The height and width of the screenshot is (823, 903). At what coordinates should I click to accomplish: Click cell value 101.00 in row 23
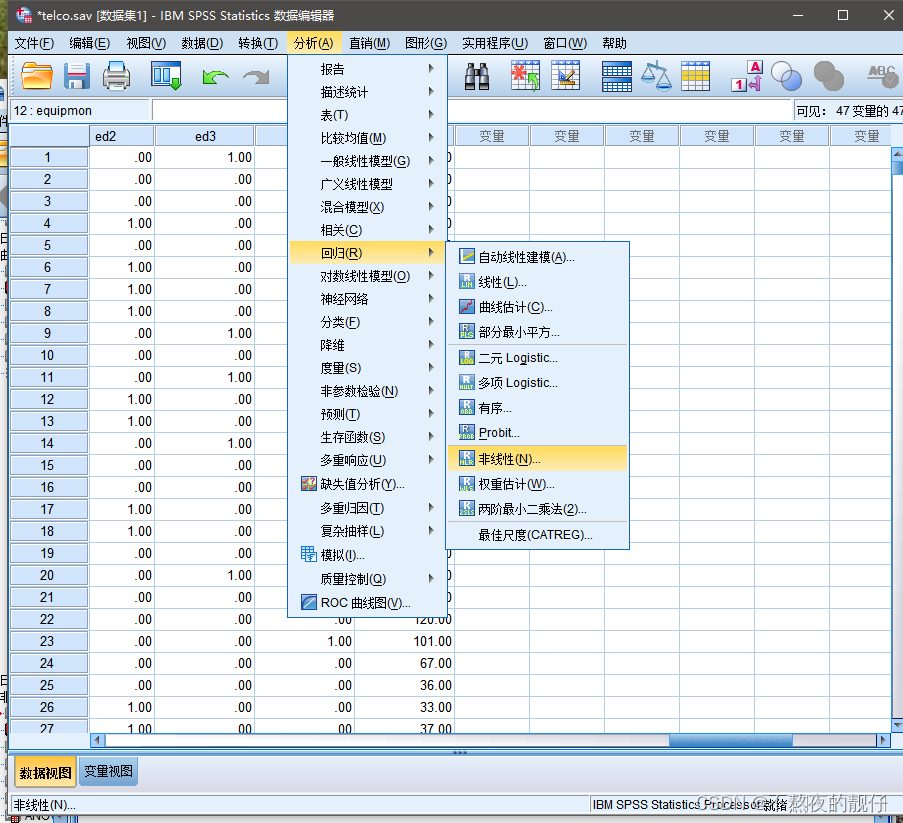tap(404, 641)
